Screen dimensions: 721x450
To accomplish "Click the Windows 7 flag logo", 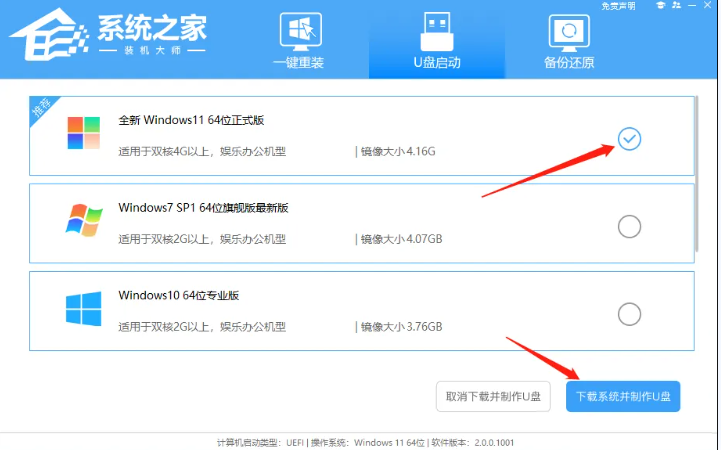I will [84, 220].
